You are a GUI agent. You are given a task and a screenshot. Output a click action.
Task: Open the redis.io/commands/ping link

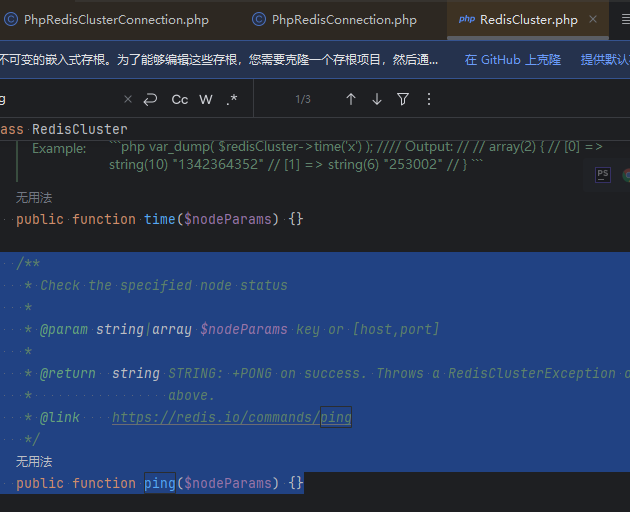[x=232, y=417]
